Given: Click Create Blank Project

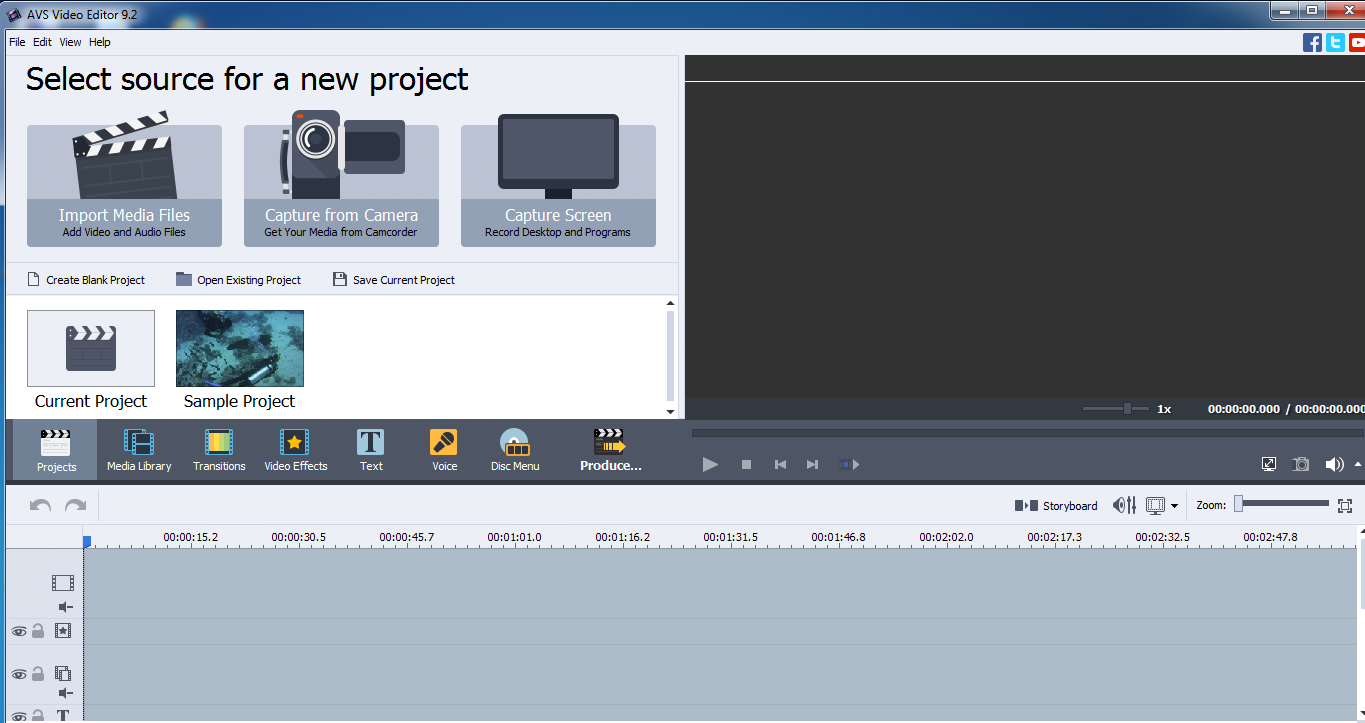Looking at the screenshot, I should point(86,280).
